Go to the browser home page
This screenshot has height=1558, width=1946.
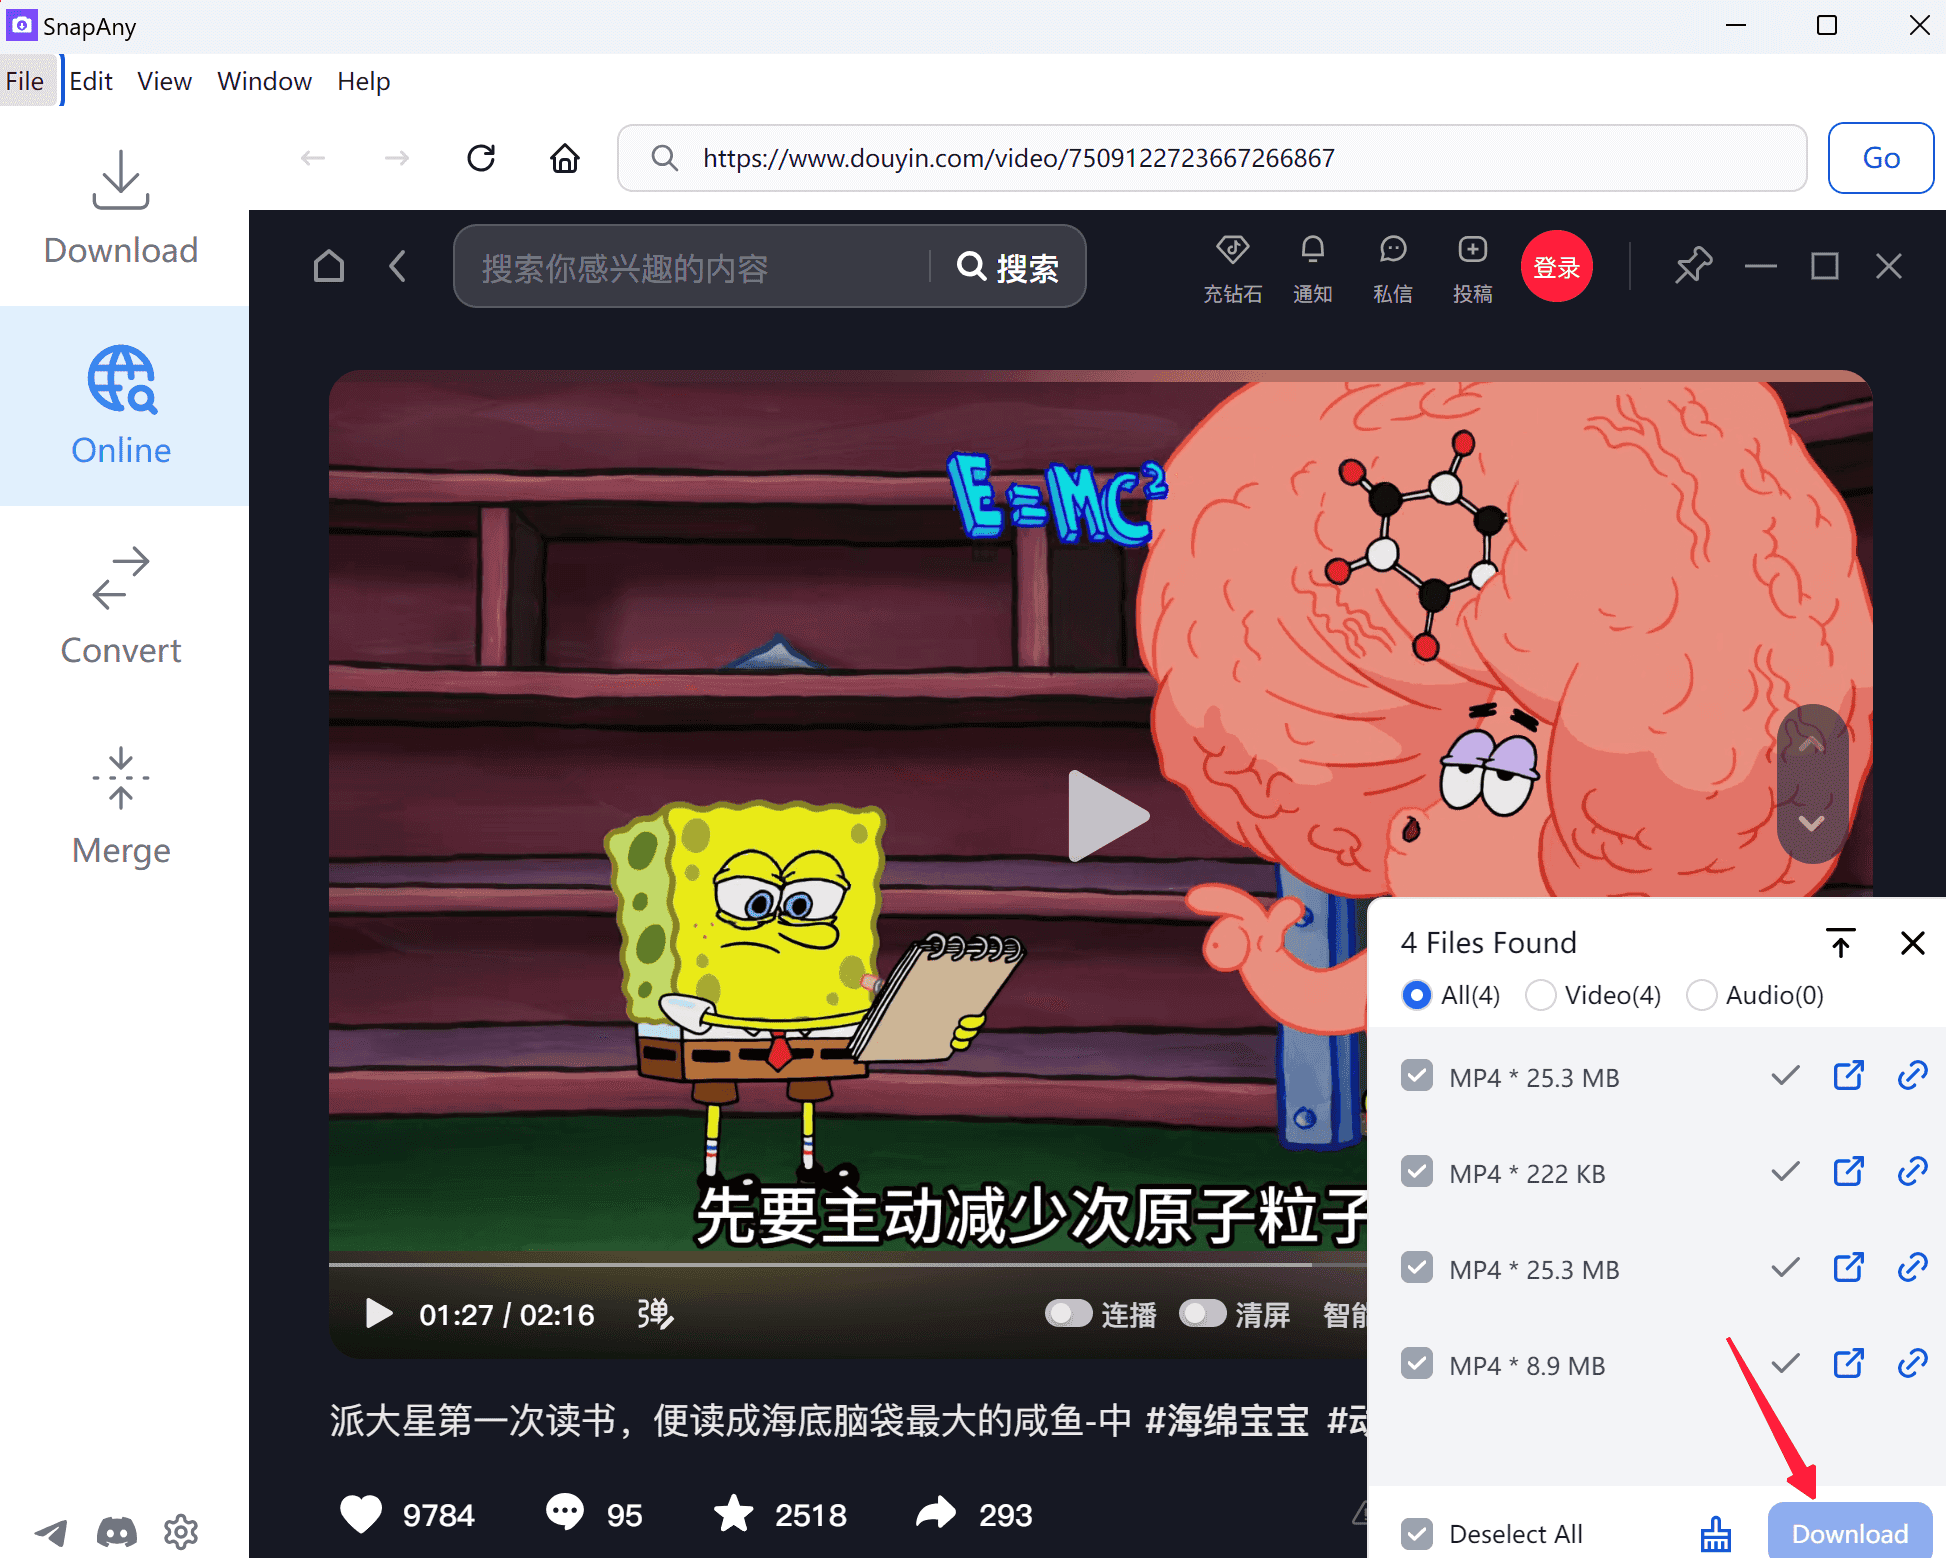click(565, 158)
